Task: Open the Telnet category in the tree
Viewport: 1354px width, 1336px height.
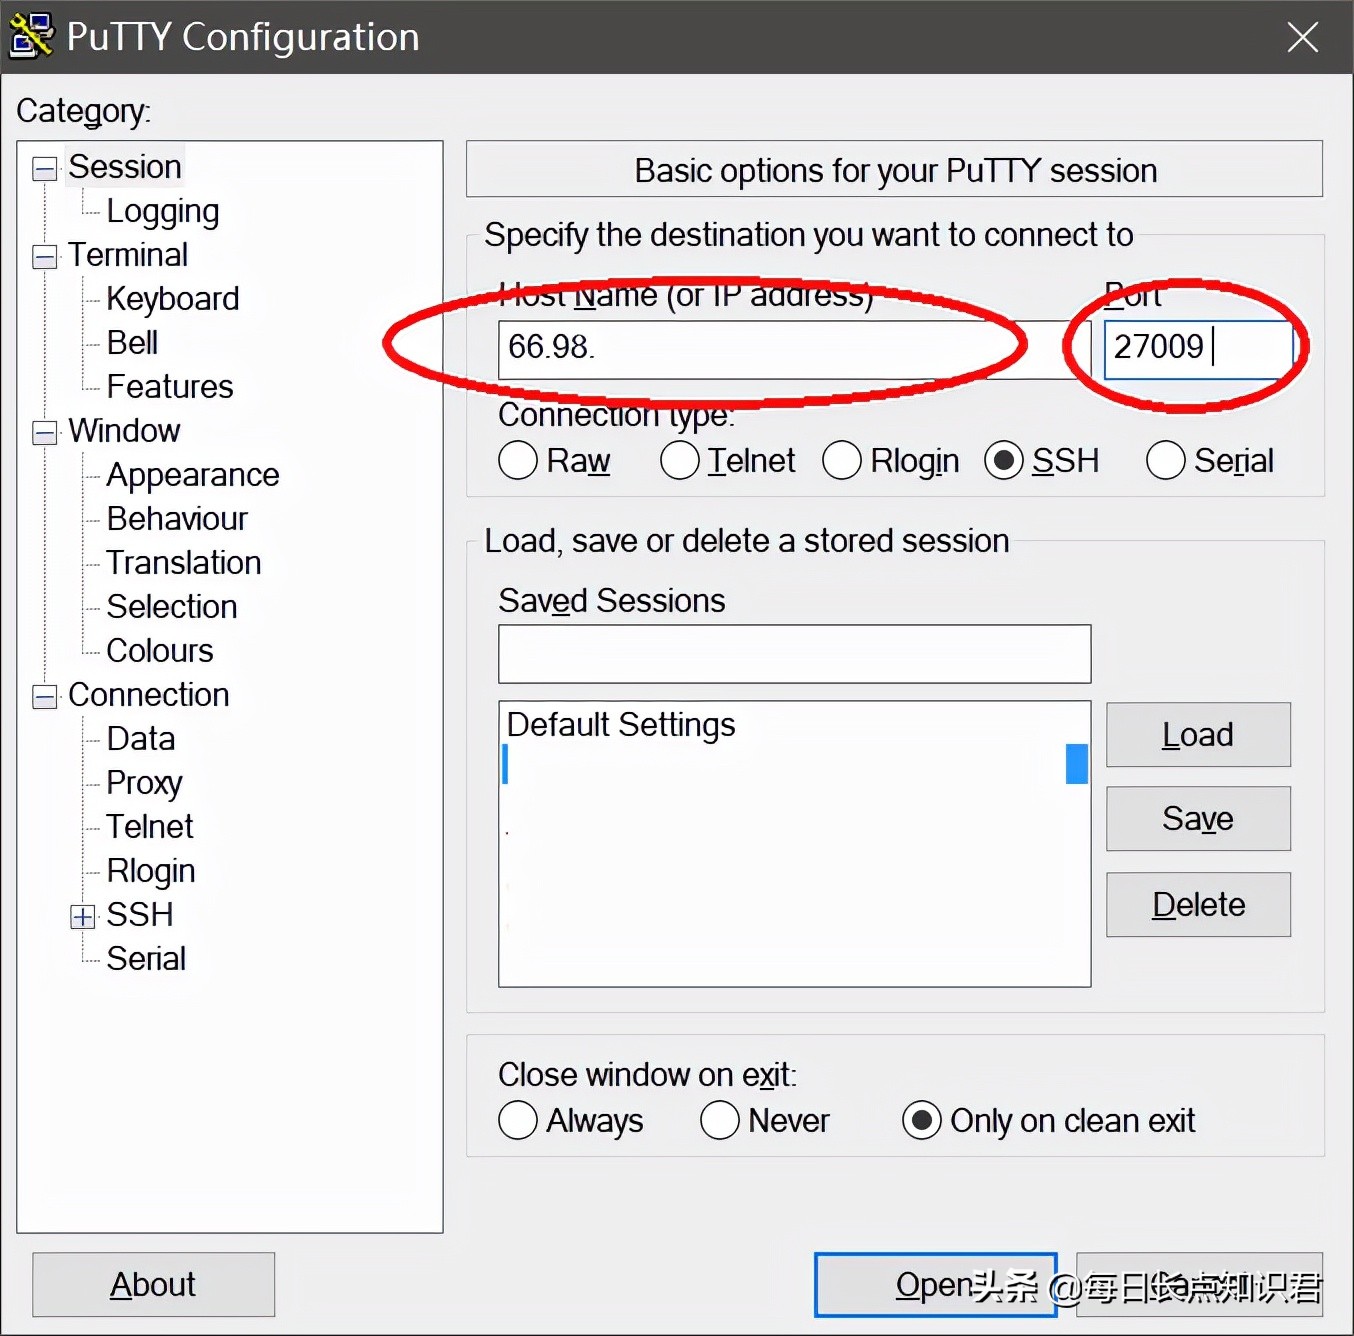Action: [x=150, y=827]
